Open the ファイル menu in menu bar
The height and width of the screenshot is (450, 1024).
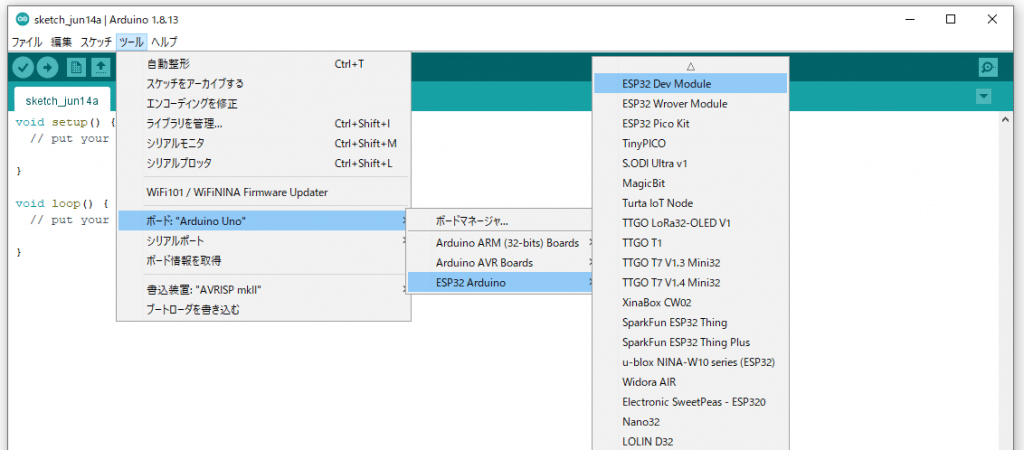pyautogui.click(x=27, y=42)
